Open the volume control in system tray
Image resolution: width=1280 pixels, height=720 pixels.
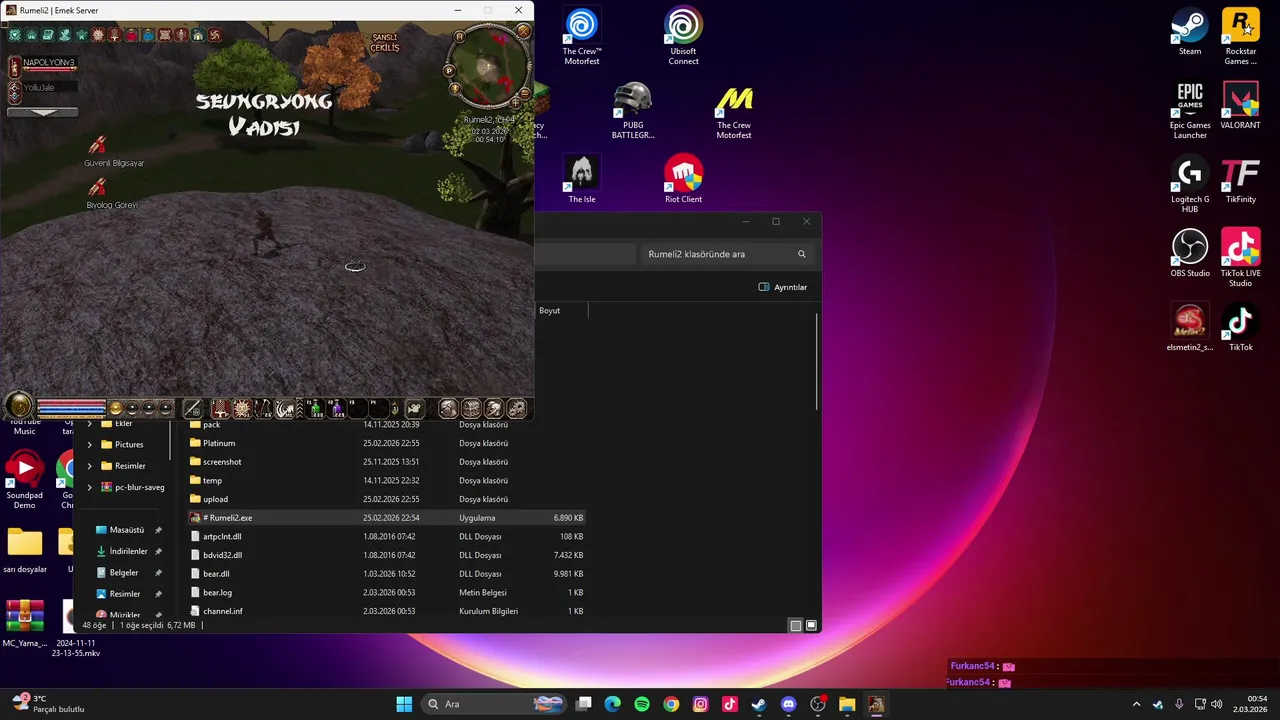point(1216,704)
